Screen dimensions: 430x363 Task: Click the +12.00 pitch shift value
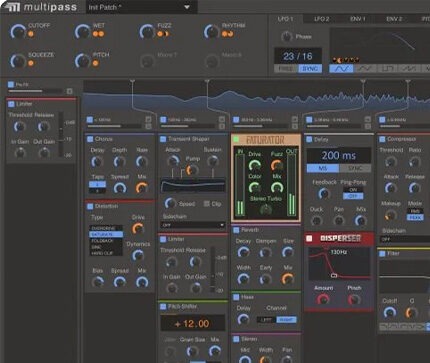pos(192,324)
